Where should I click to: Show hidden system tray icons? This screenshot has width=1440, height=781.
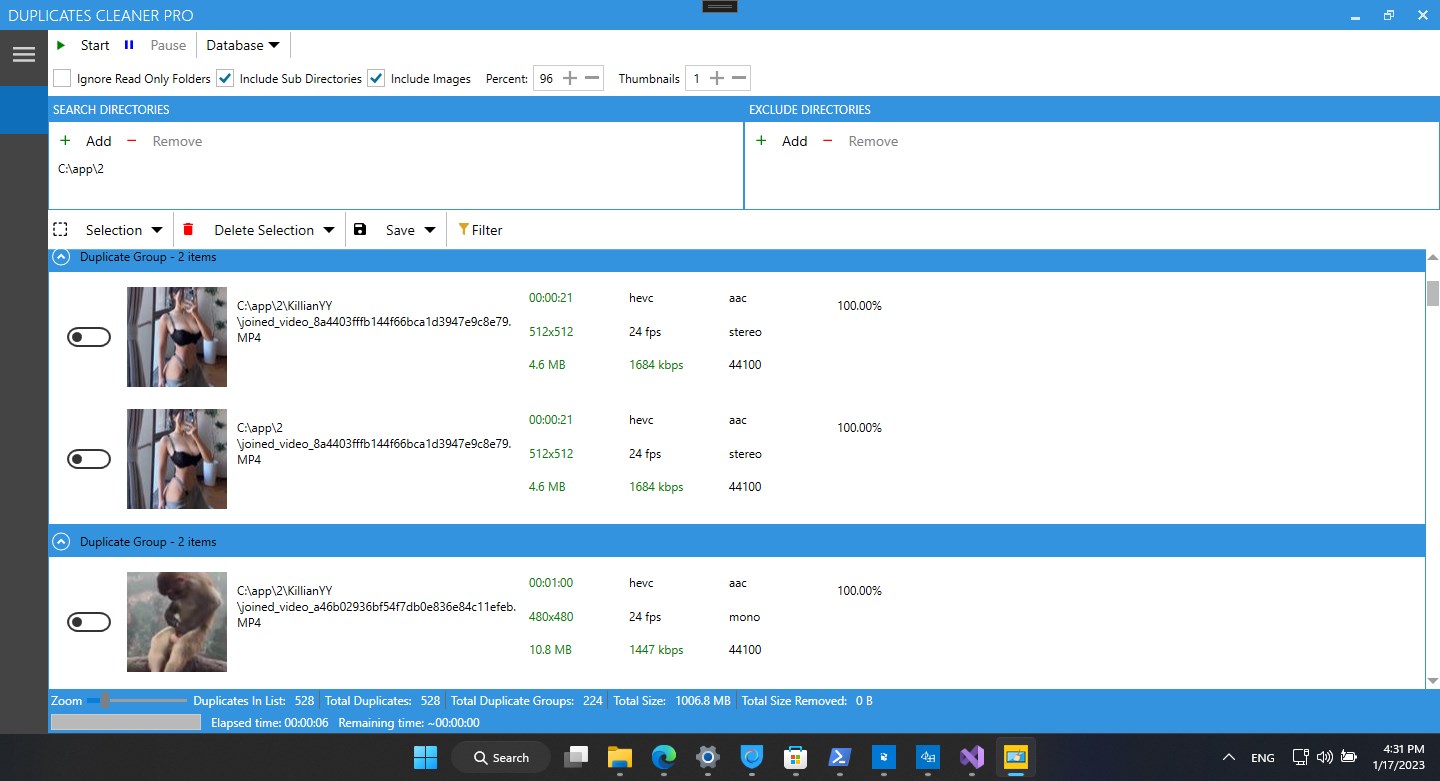(x=1229, y=757)
